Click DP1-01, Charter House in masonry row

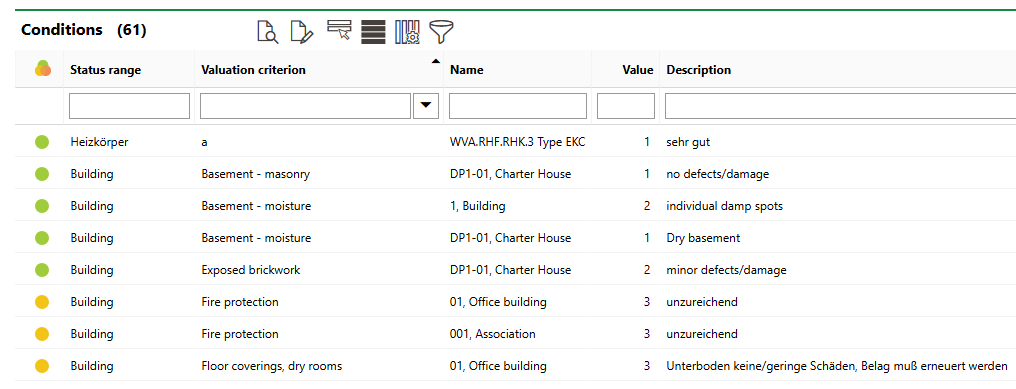pos(511,174)
